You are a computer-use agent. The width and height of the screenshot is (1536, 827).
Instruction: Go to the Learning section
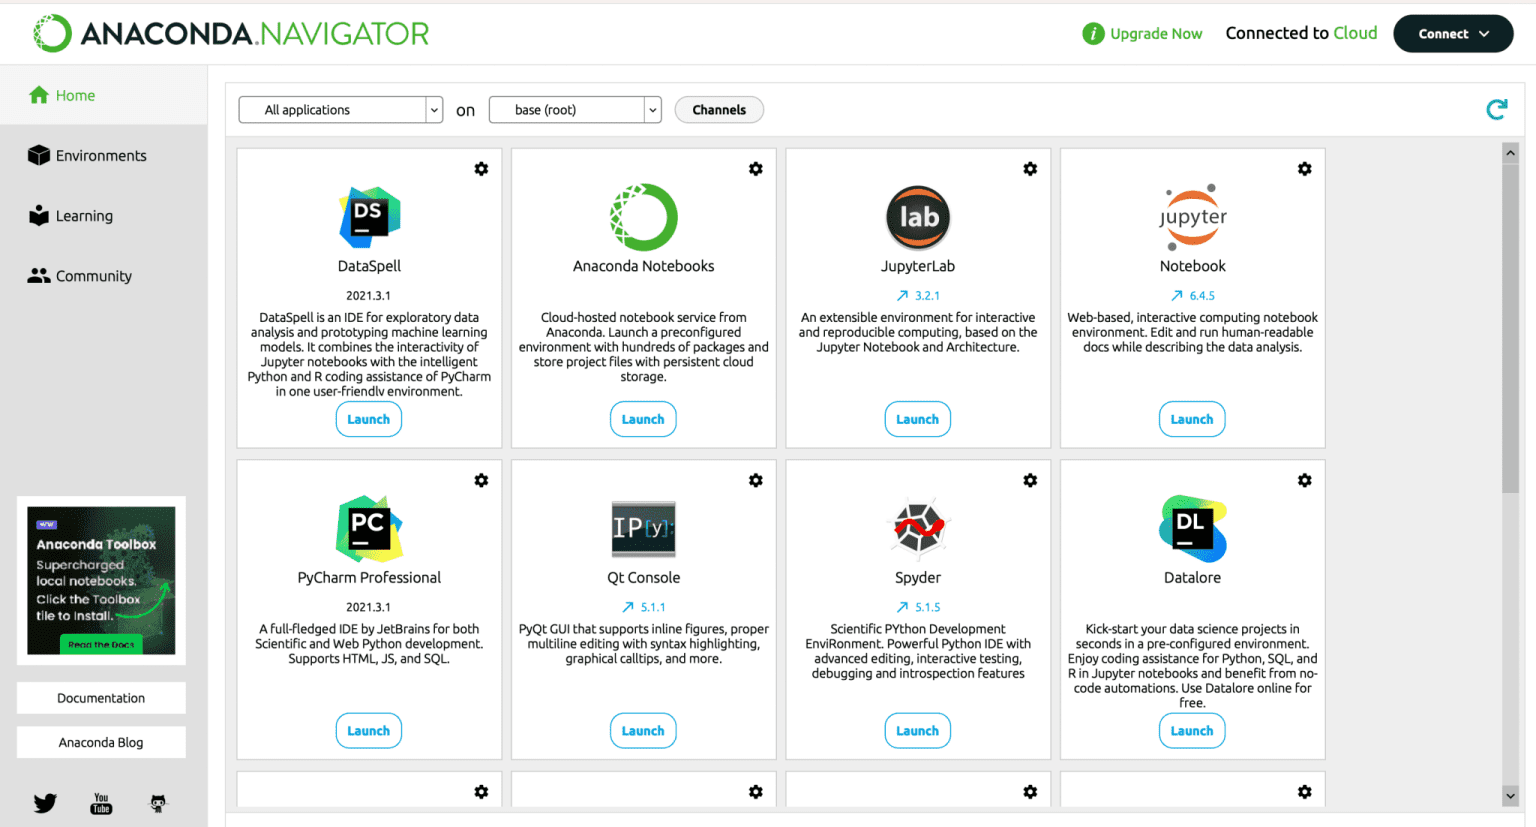click(84, 216)
